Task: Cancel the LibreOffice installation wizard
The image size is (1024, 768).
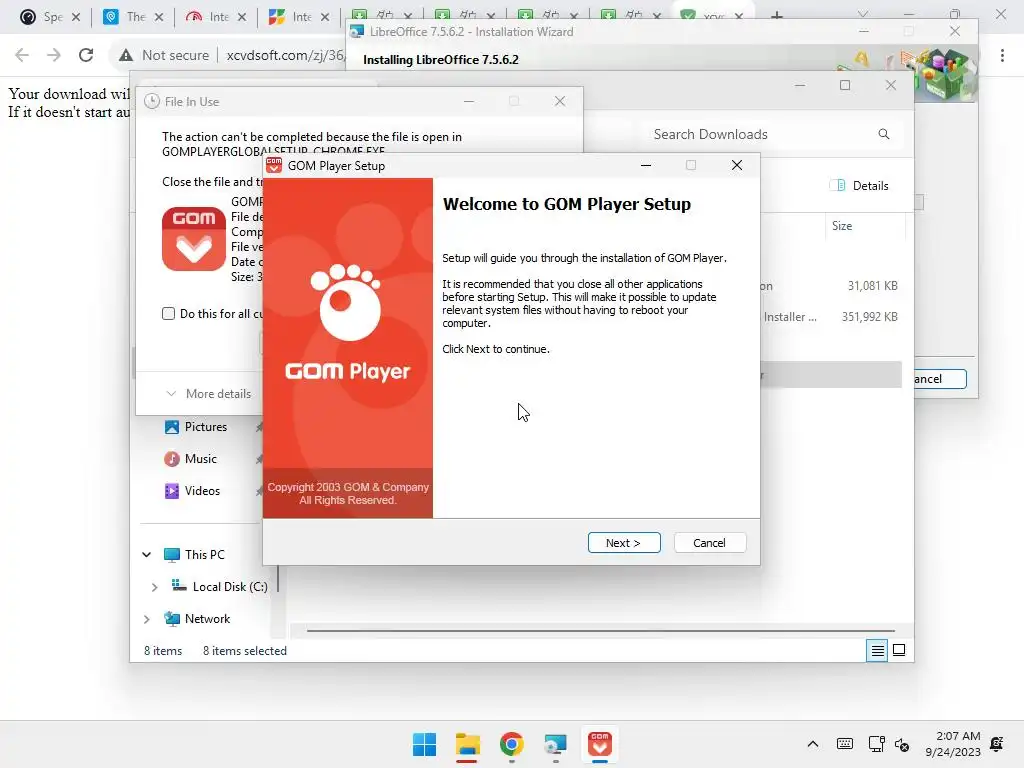Action: pos(939,379)
